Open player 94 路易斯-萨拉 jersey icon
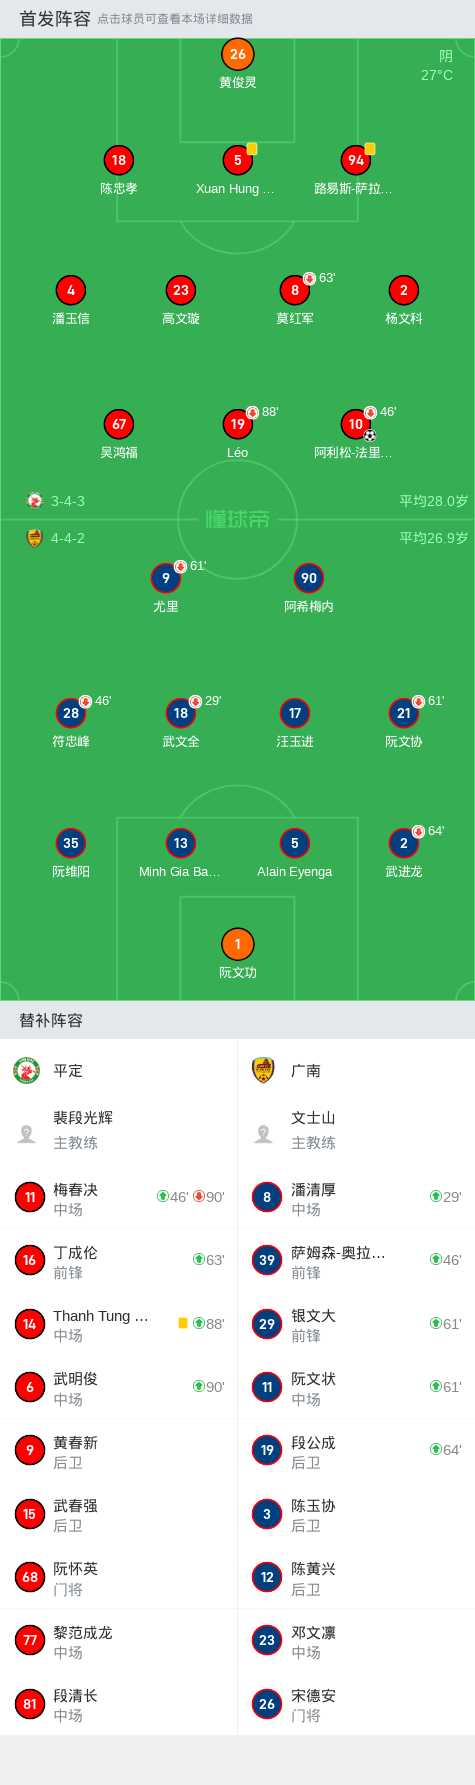Image resolution: width=475 pixels, height=1785 pixels. tap(355, 160)
